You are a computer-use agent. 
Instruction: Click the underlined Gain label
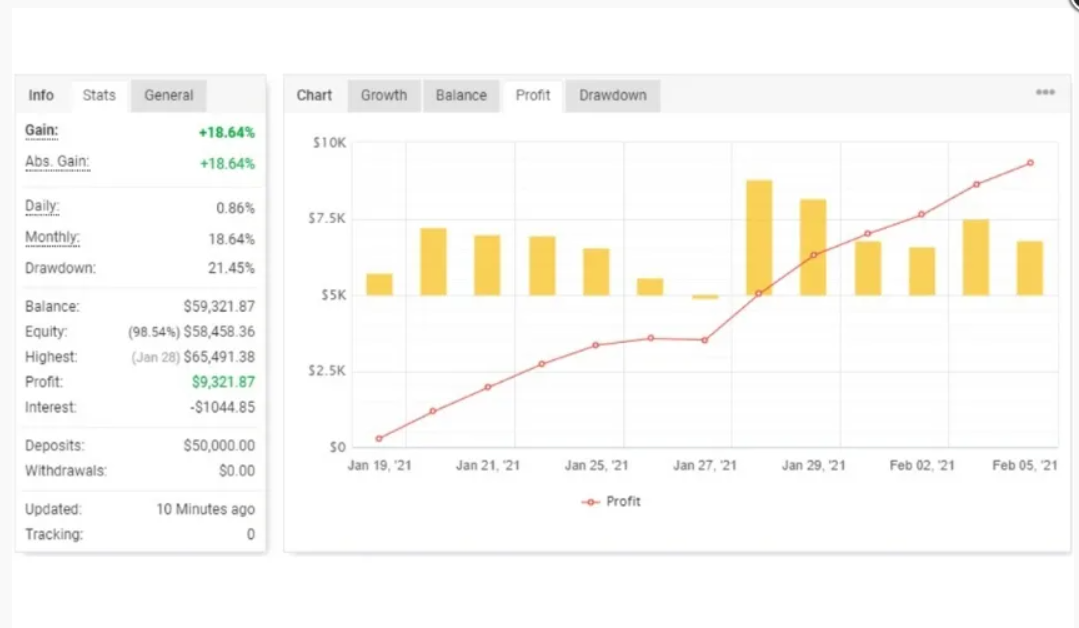click(x=41, y=131)
